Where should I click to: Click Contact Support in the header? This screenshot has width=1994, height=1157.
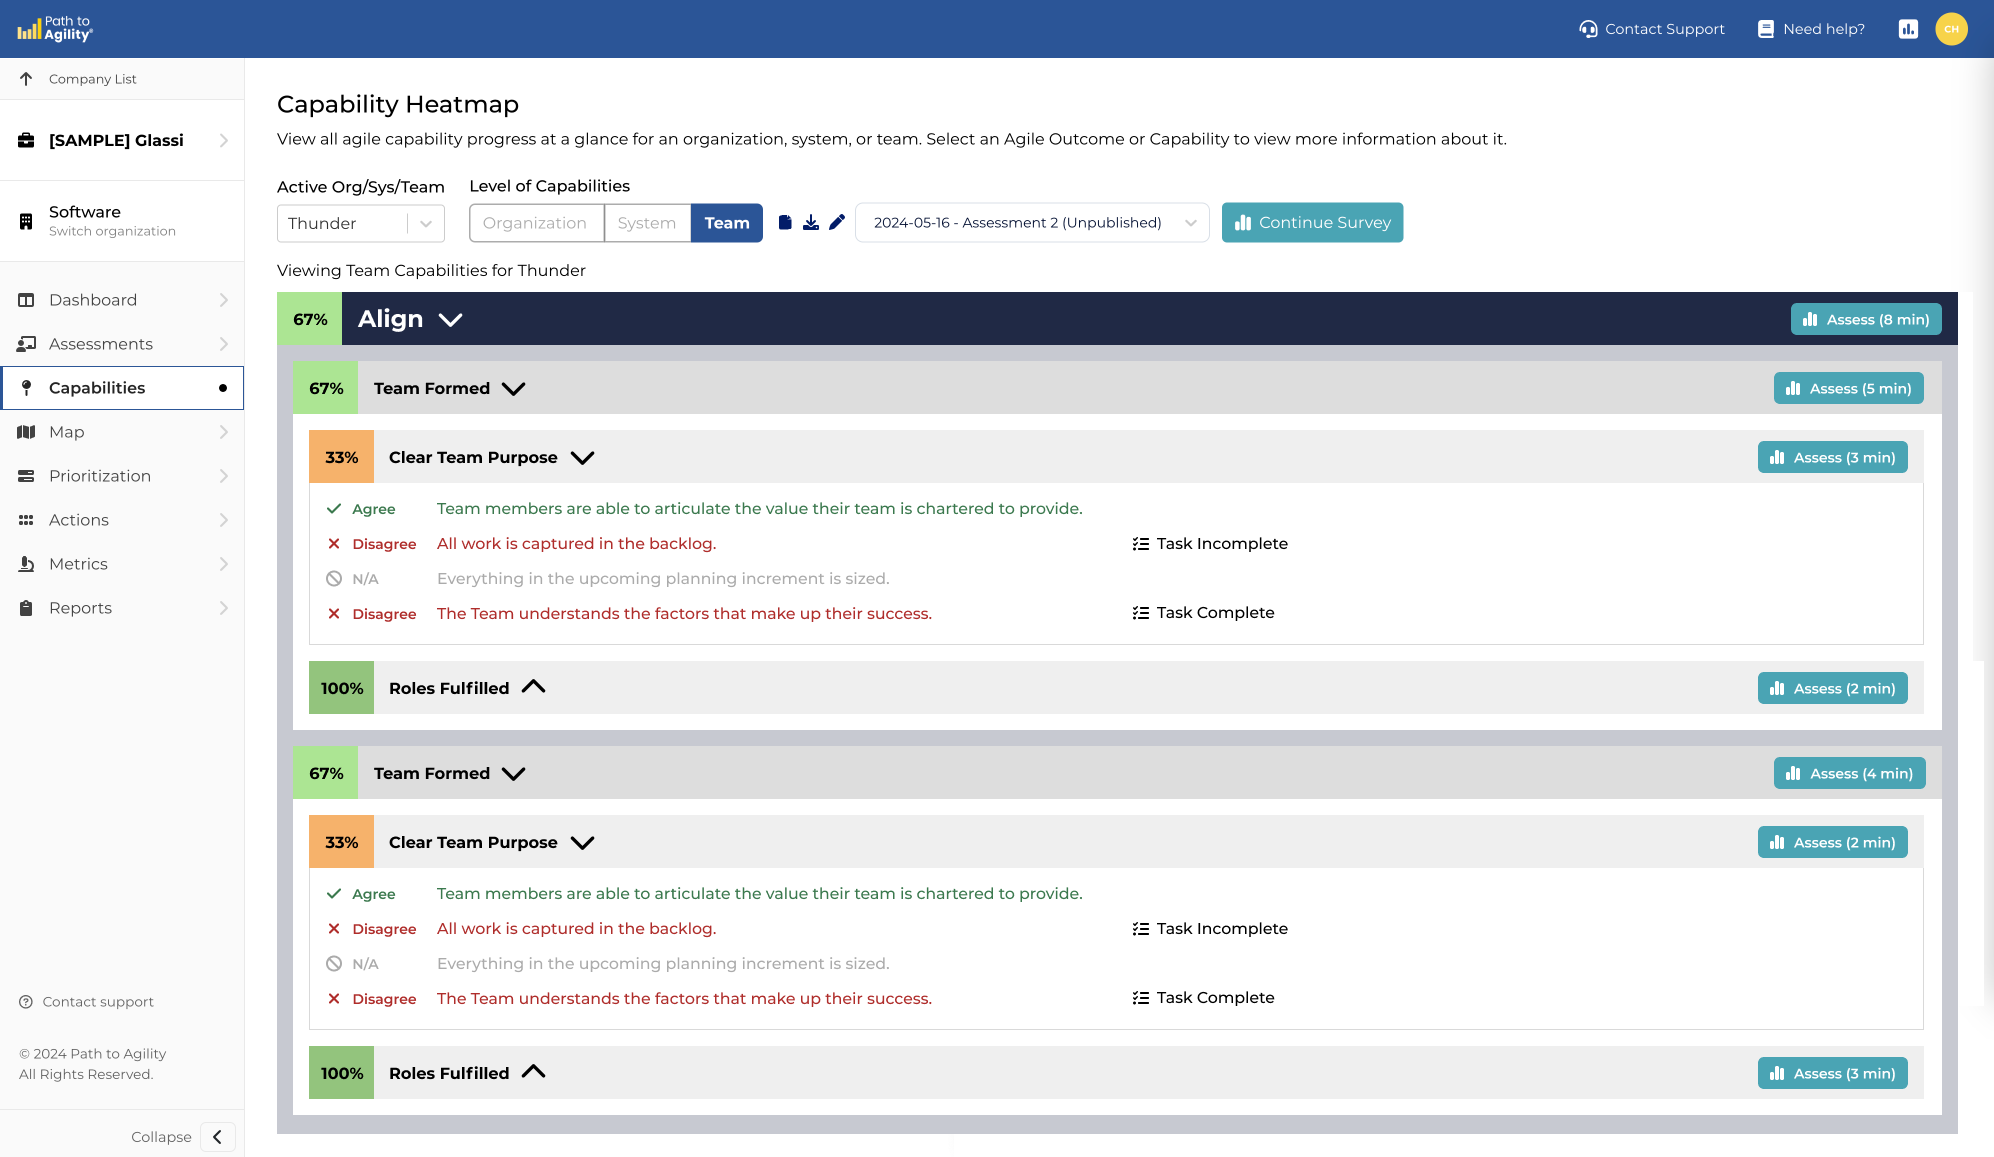1652,29
